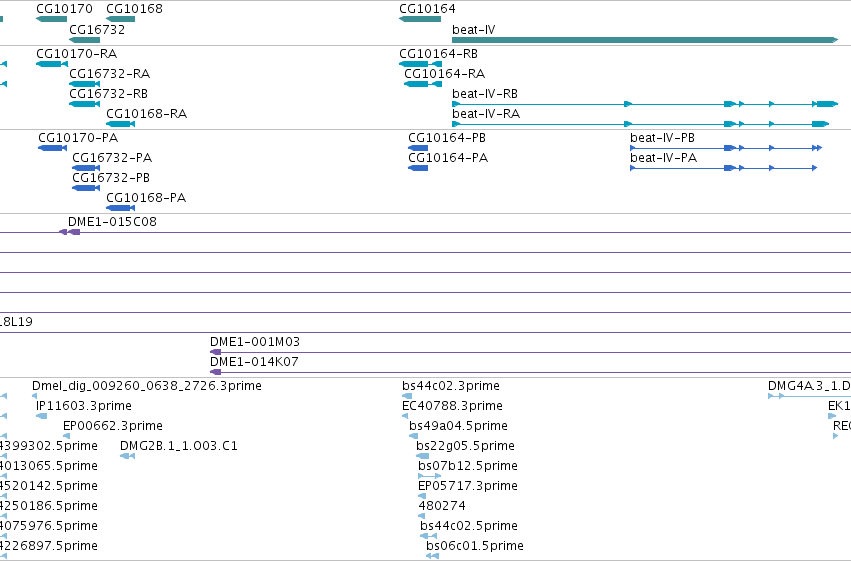The image size is (851, 561).
Task: Click the bs07b12.5prime EST feature
Action: click(x=429, y=476)
